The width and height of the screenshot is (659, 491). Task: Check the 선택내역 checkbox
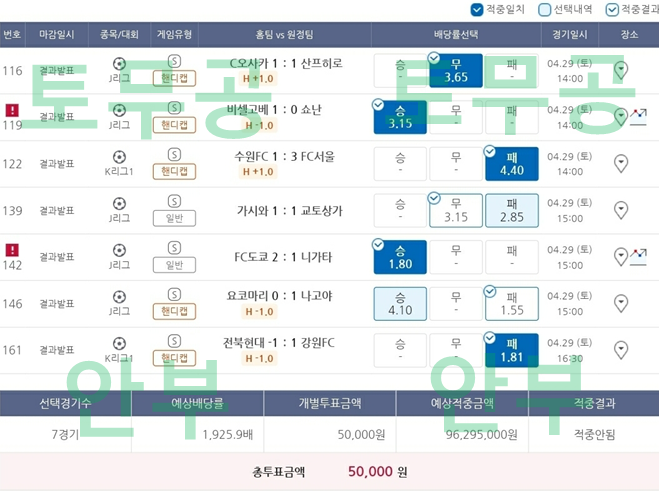pos(545,10)
